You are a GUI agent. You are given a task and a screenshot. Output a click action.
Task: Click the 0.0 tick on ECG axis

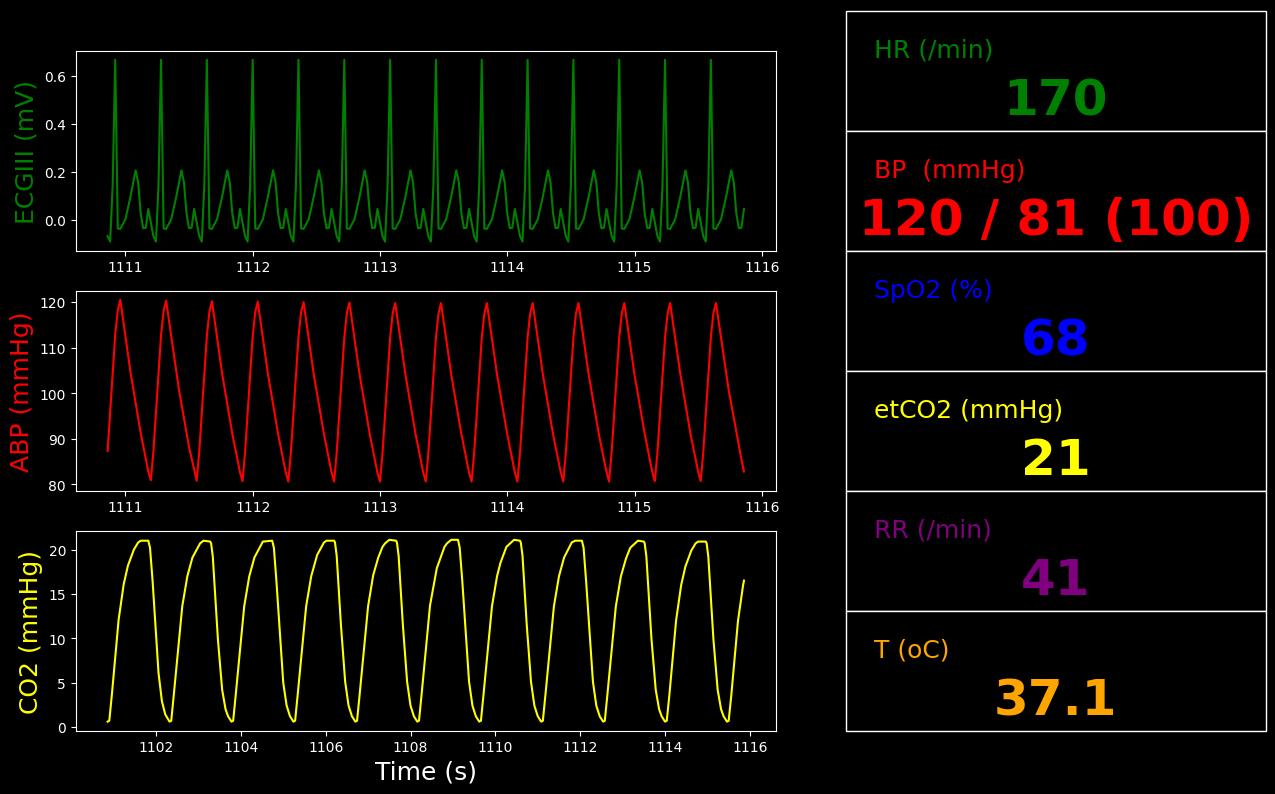pos(55,221)
